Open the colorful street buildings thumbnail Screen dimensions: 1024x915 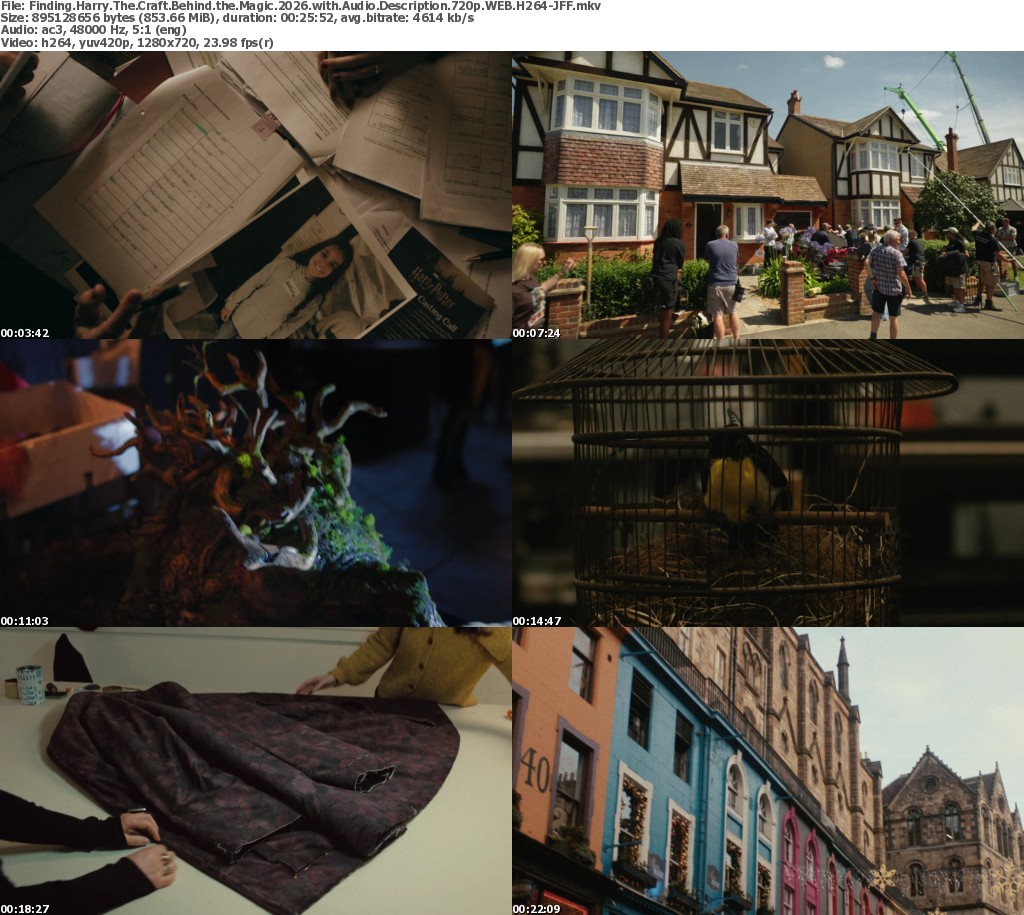pyautogui.click(x=767, y=770)
